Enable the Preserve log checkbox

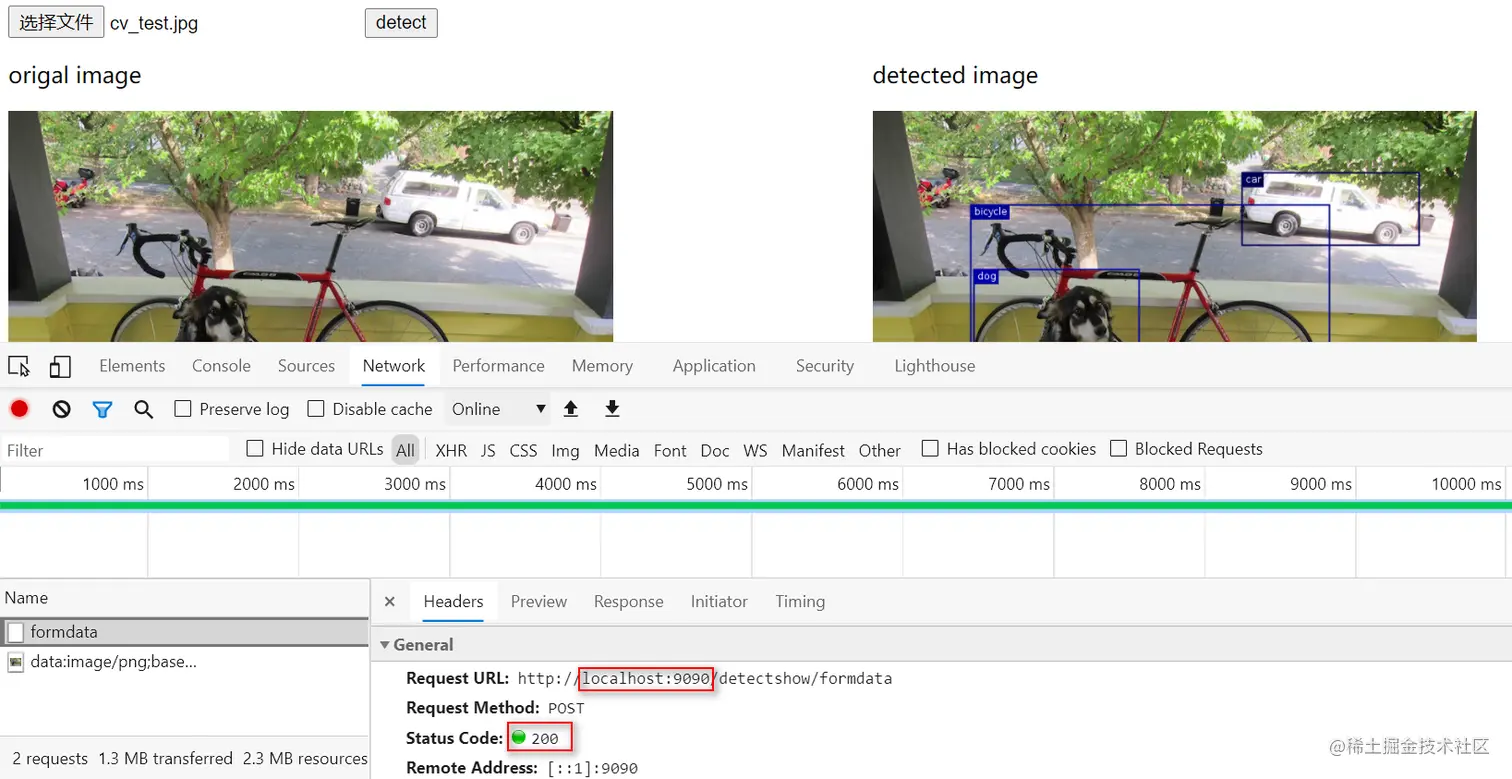pyautogui.click(x=183, y=409)
